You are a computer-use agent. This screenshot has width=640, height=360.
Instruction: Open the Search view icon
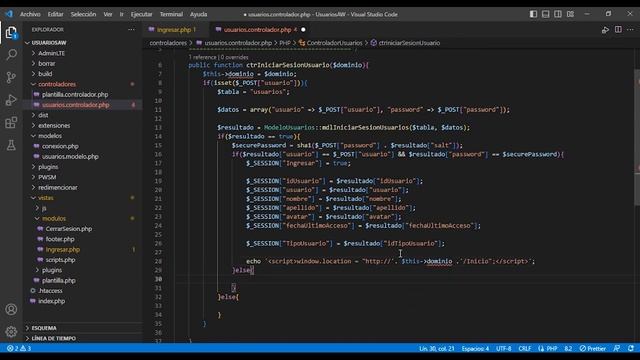(x=11, y=54)
